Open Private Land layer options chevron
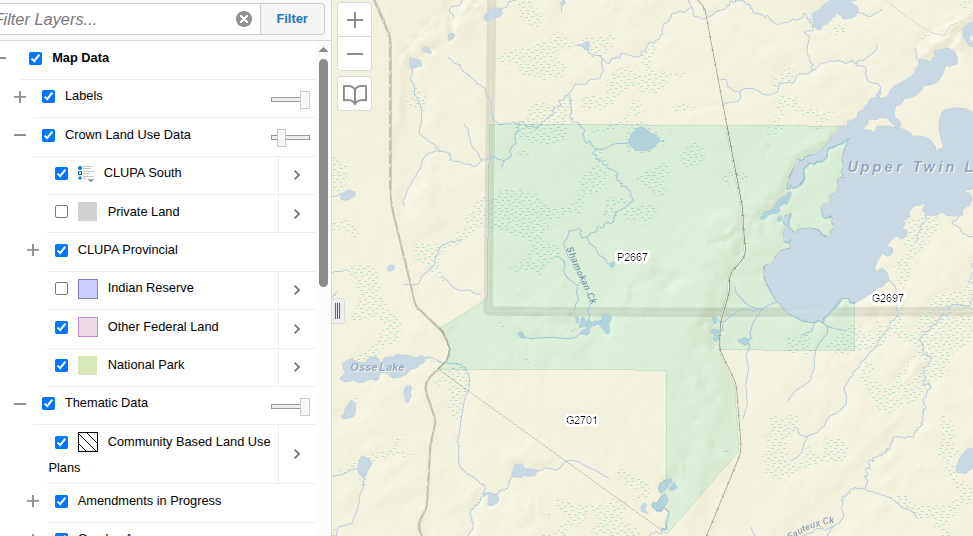The height and width of the screenshot is (536, 973). pyautogui.click(x=297, y=214)
